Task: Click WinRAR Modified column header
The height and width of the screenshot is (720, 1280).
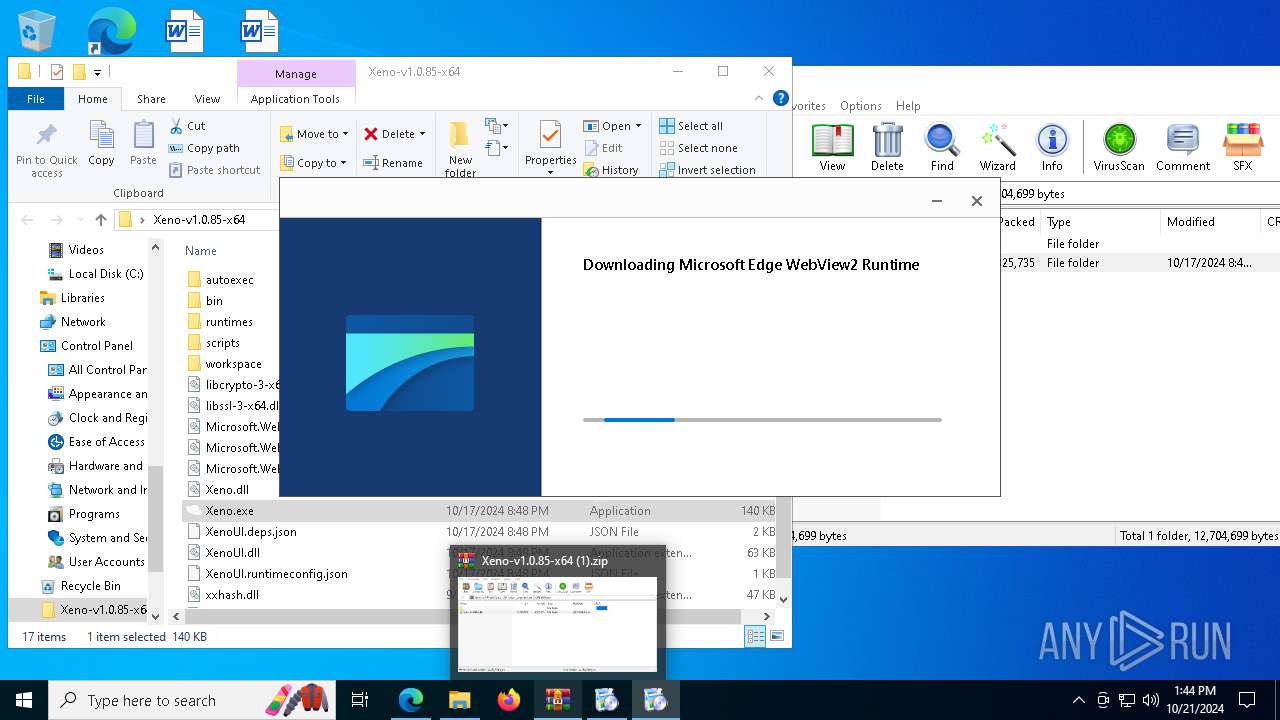Action: tap(1191, 222)
